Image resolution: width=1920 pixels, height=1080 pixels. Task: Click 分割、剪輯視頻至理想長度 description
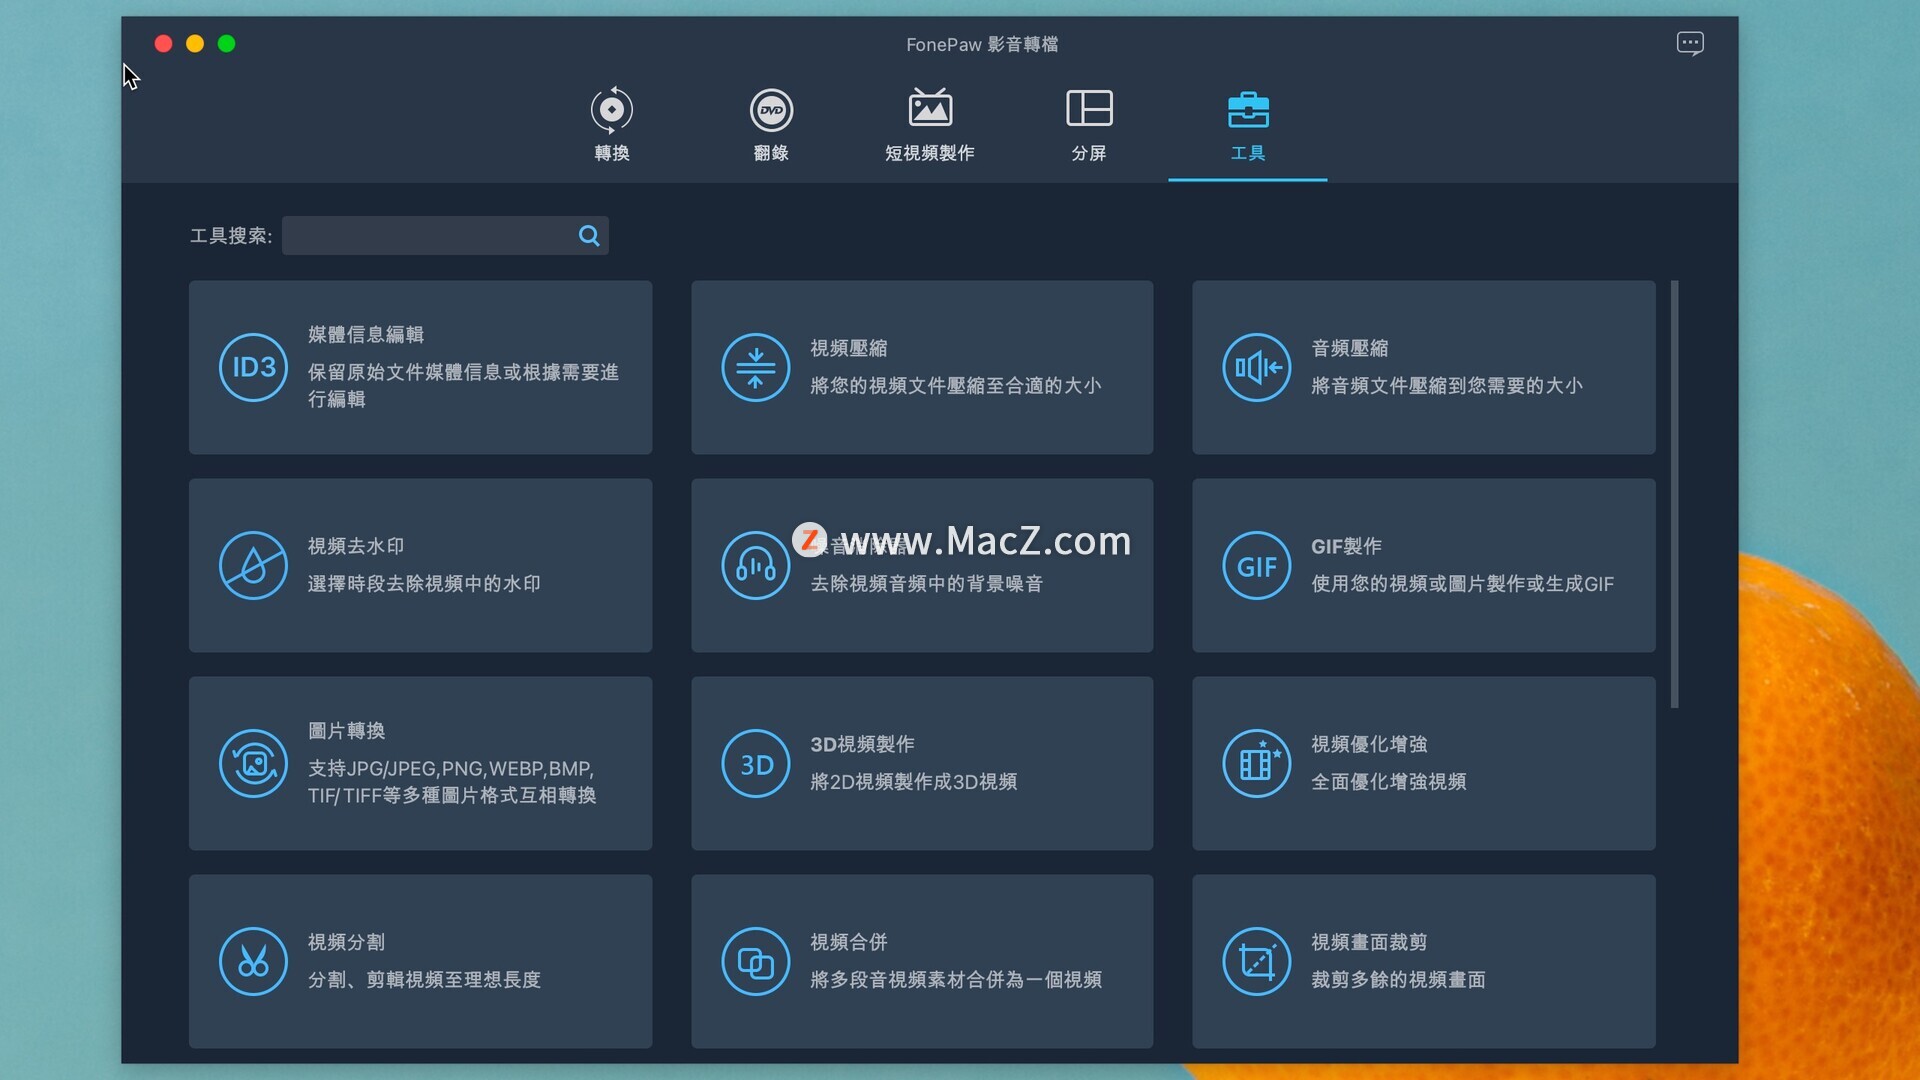pos(424,979)
